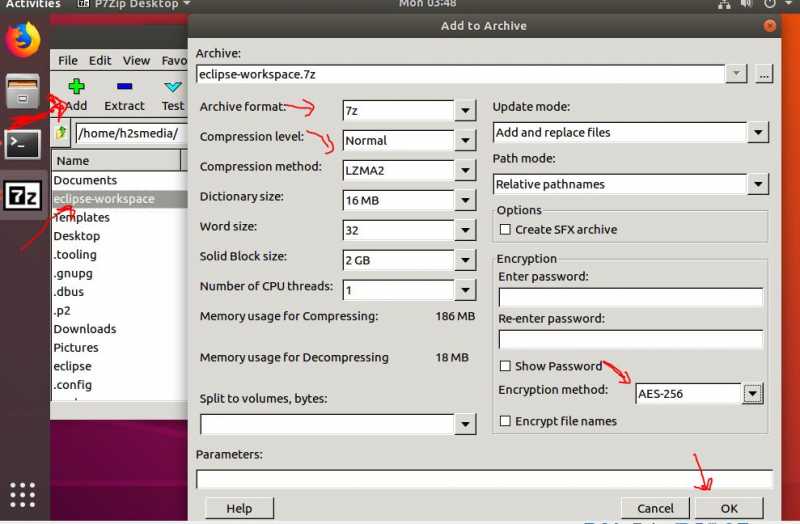The image size is (800, 524).
Task: Go up one folder level icon
Action: tap(62, 133)
